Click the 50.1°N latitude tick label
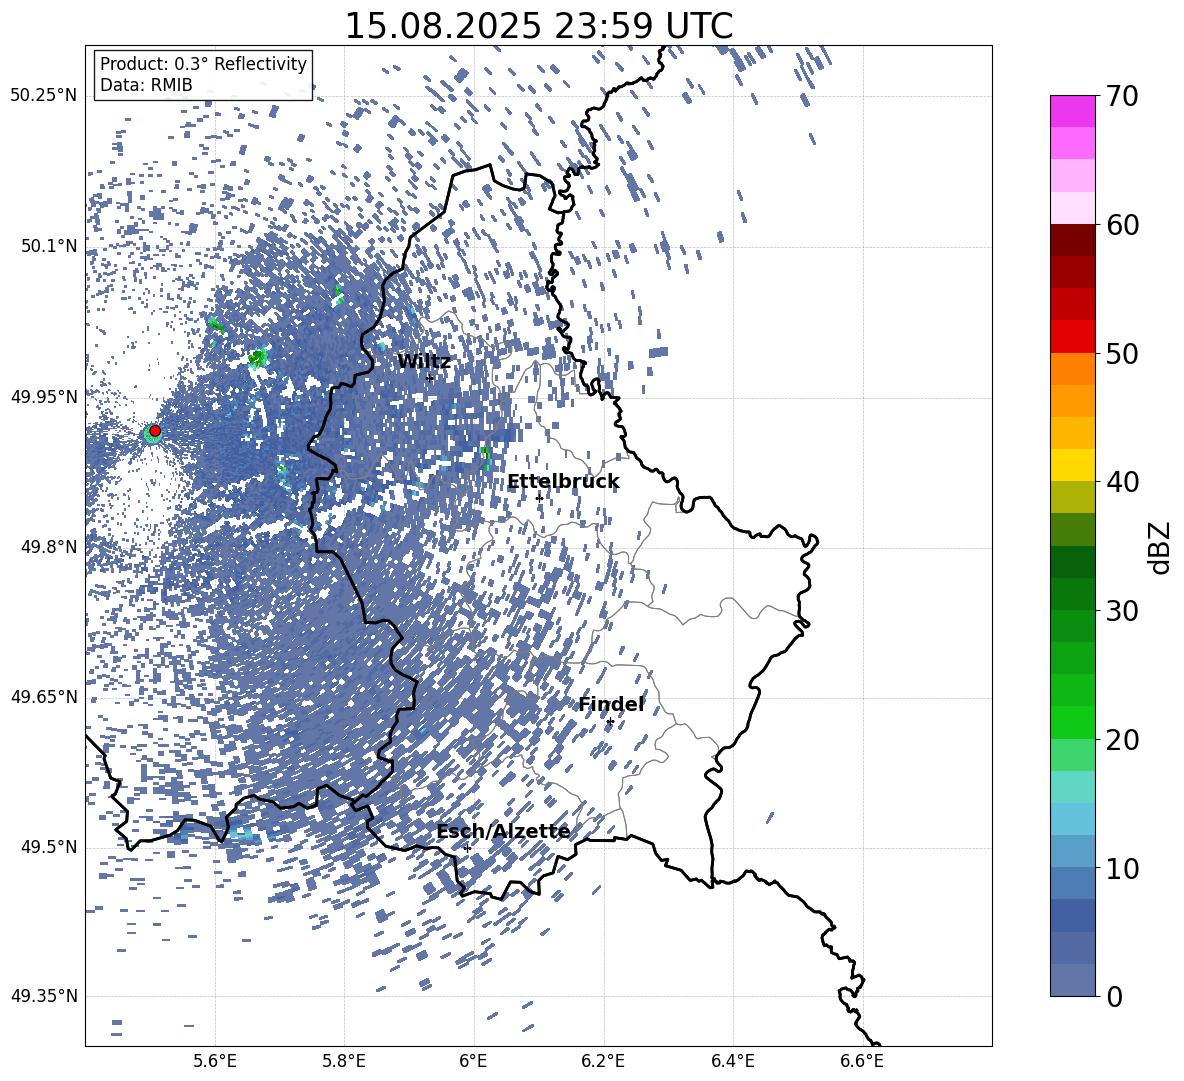Viewport: 1184px width, 1081px height. coord(48,246)
